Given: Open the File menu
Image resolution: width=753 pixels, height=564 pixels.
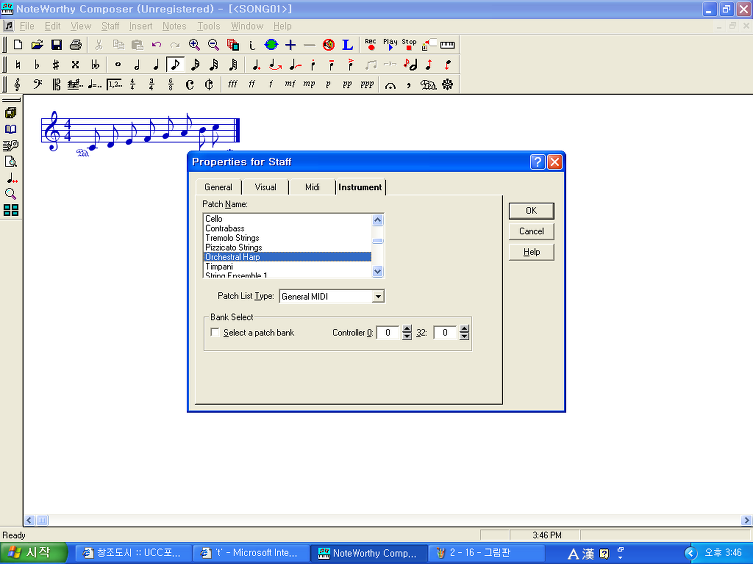Looking at the screenshot, I should pyautogui.click(x=27, y=26).
